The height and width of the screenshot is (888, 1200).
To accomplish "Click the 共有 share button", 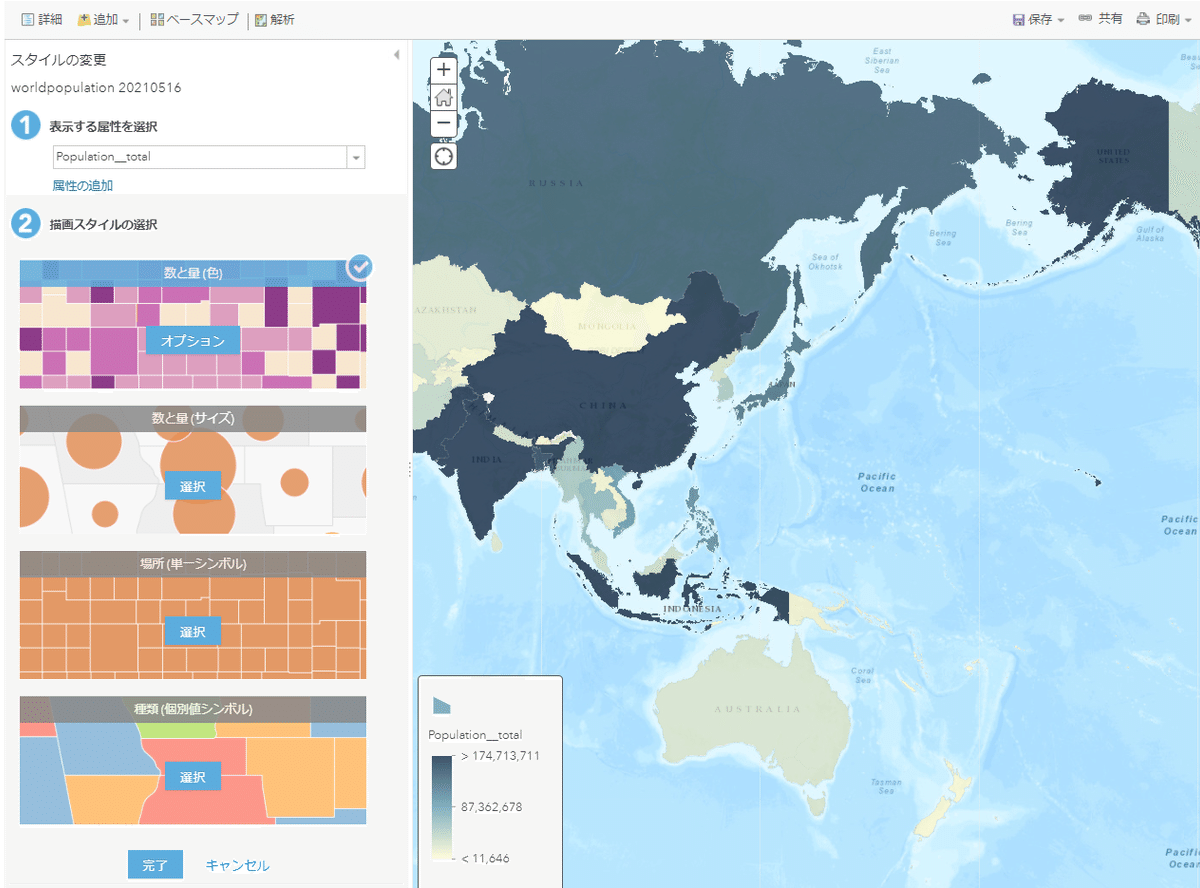I will 1101,19.
